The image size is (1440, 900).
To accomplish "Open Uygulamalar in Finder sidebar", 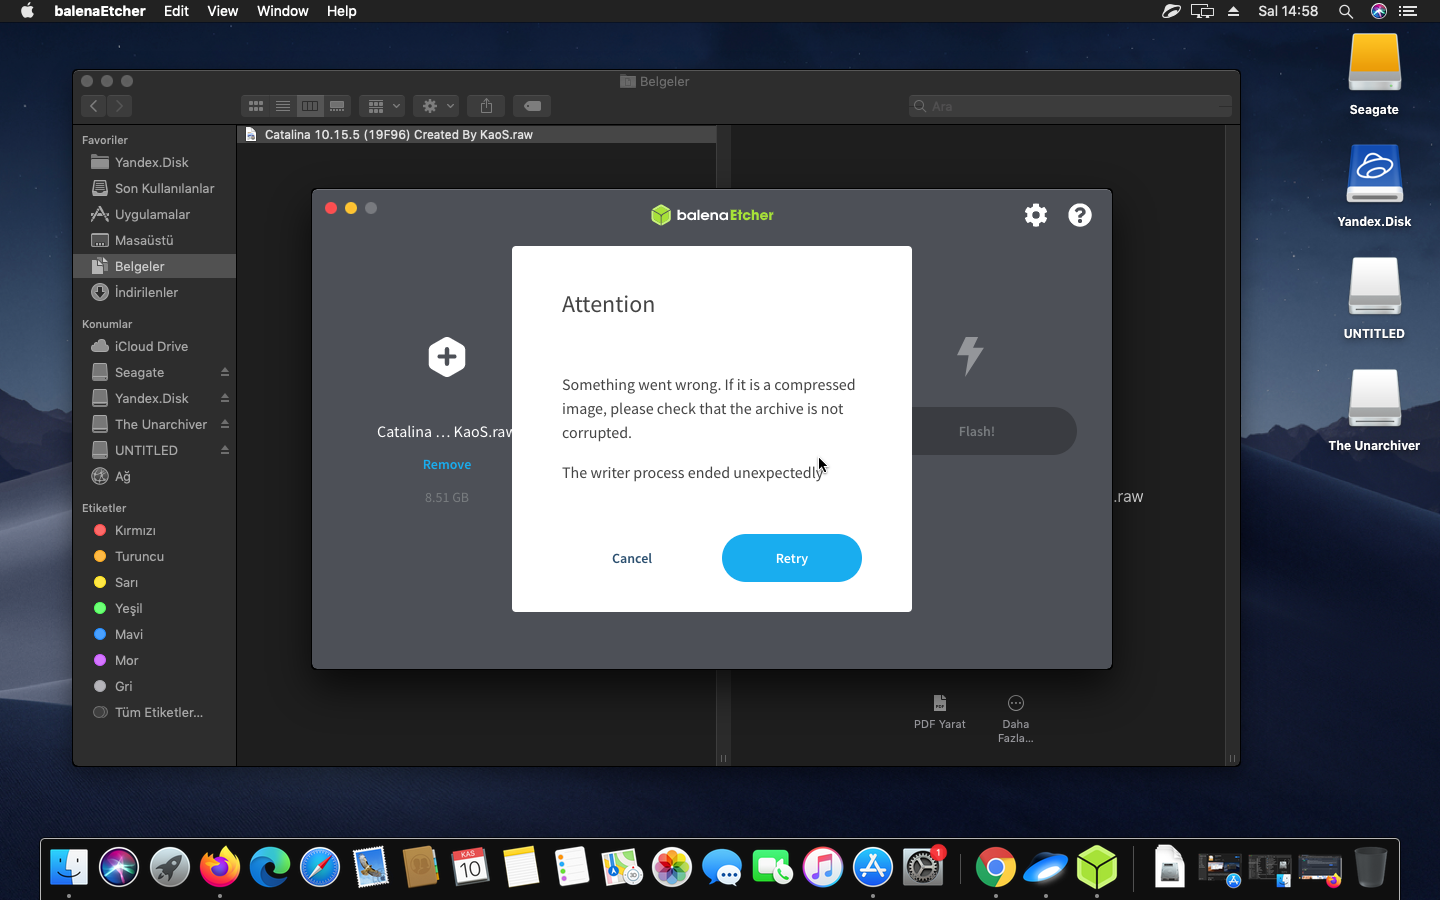I will (152, 214).
